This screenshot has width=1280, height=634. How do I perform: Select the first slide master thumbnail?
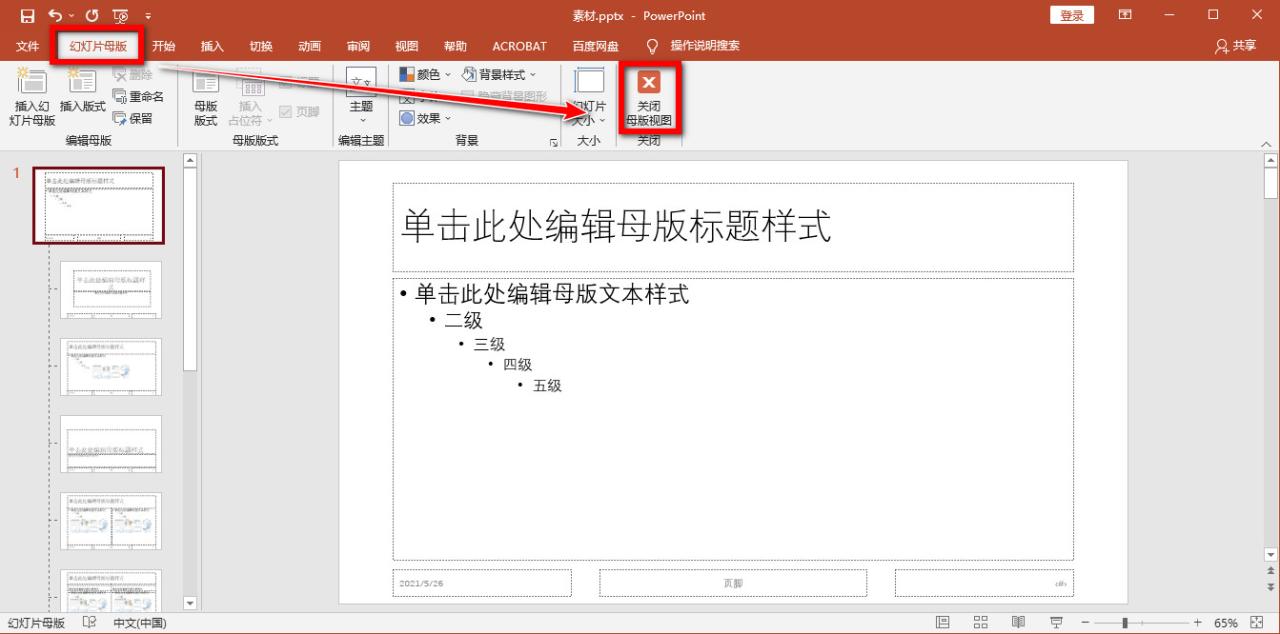pos(98,207)
